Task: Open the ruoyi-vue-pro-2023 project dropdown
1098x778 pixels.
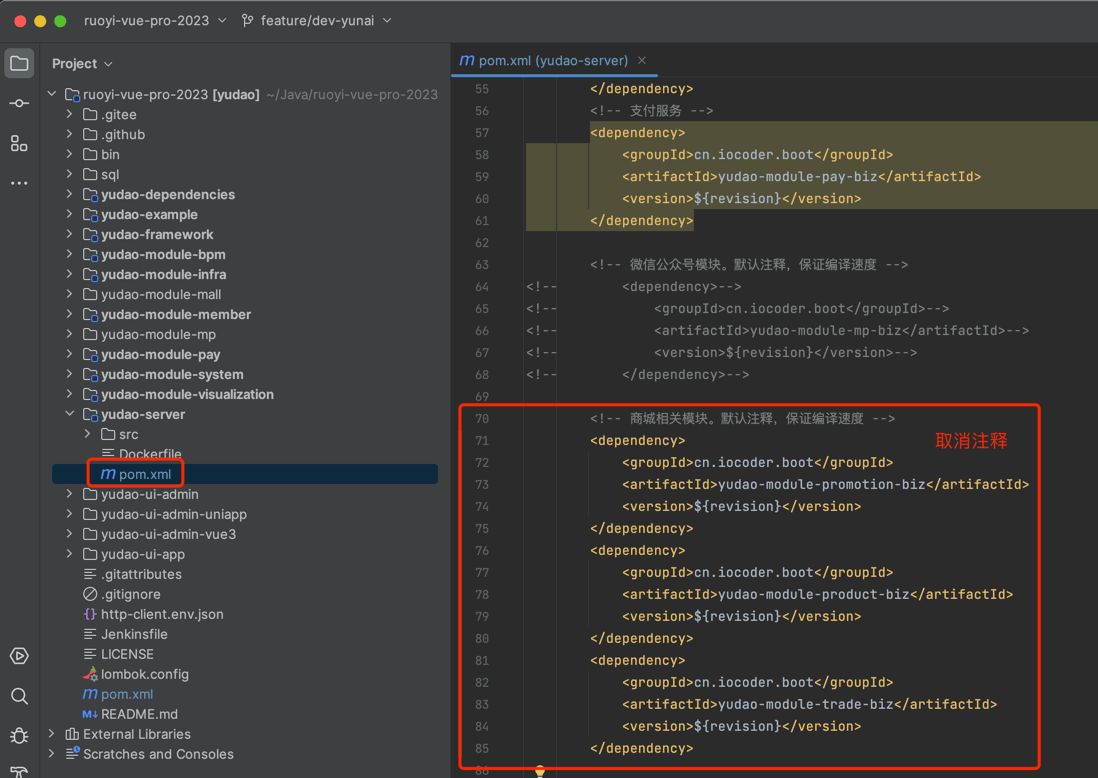Action: tap(155, 21)
